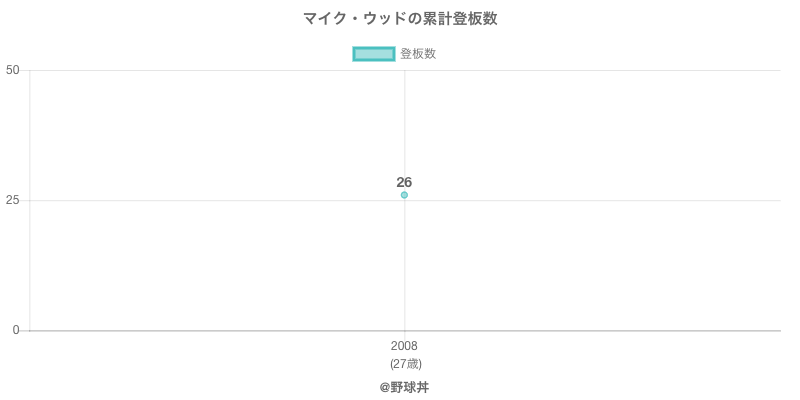Click the tick mark beside y-axis 0
800x400 pixels.
pyautogui.click(x=25, y=330)
